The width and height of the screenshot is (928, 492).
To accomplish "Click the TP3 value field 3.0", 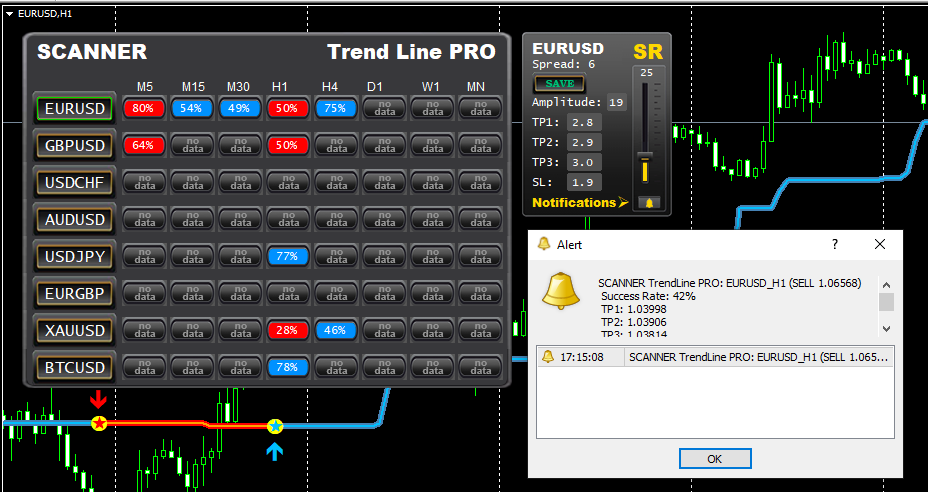I will [584, 162].
